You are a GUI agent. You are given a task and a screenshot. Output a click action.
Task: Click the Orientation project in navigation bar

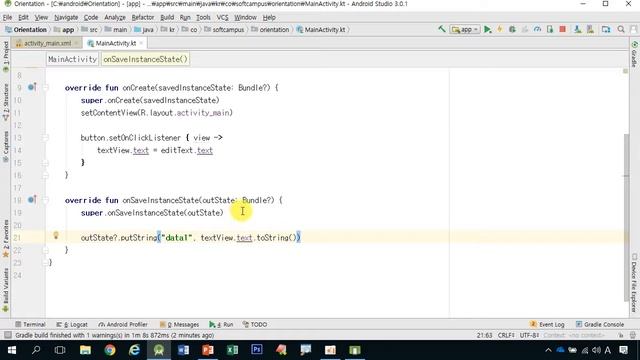click(x=26, y=29)
